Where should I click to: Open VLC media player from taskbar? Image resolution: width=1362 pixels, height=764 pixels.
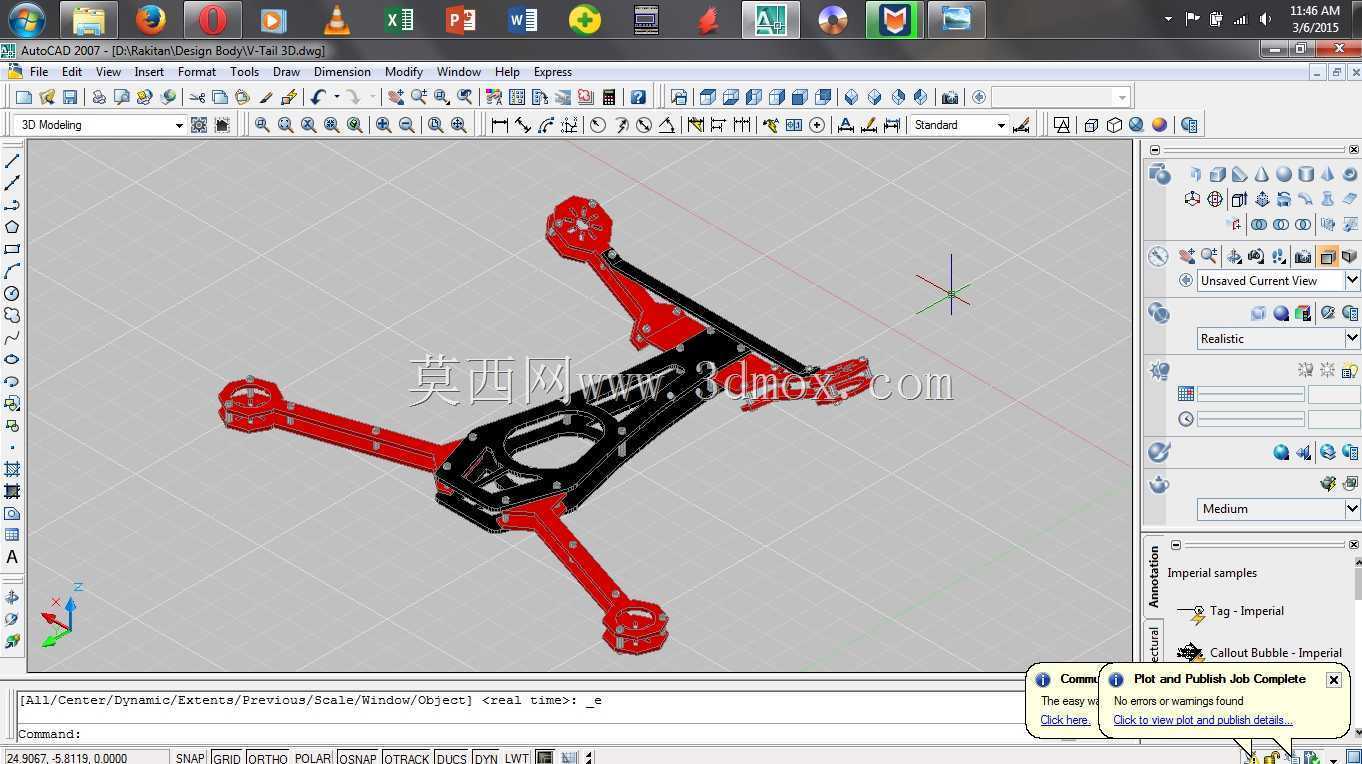337,19
